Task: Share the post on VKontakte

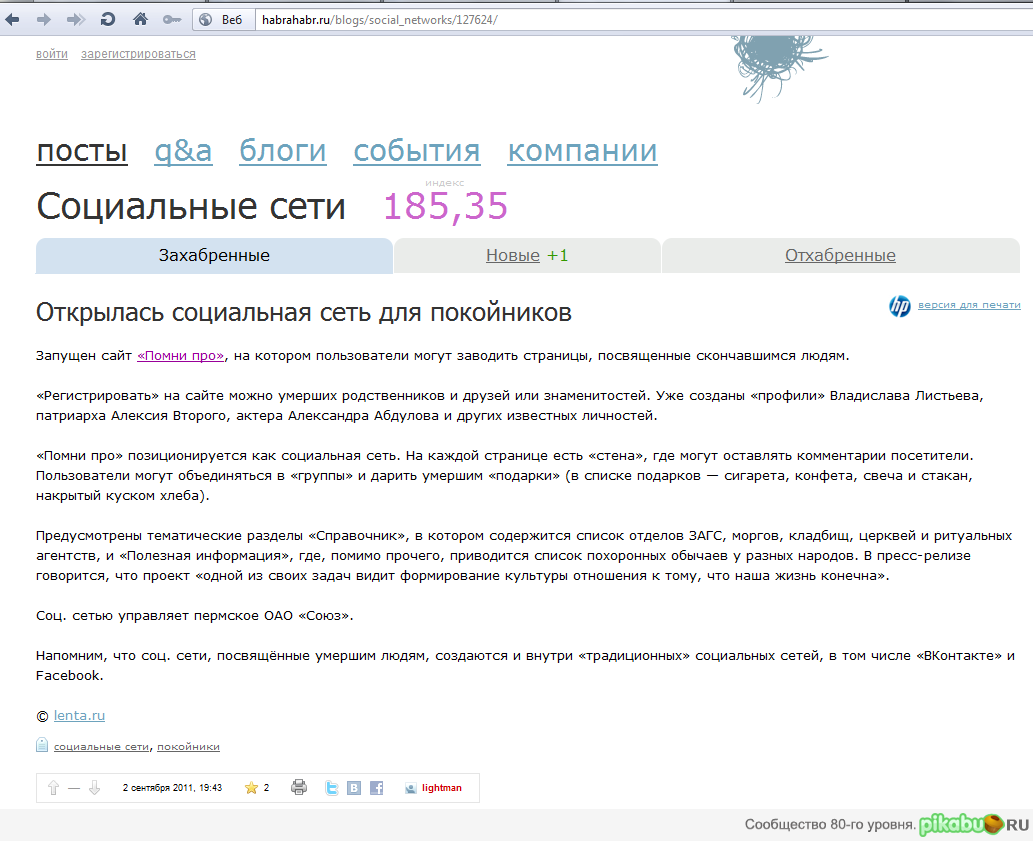Action: click(x=354, y=788)
